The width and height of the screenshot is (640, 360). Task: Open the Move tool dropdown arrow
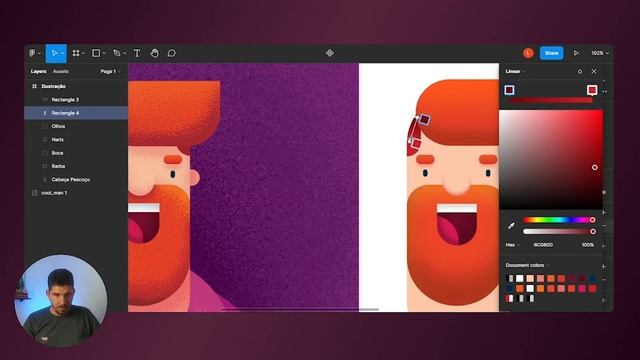click(x=62, y=53)
